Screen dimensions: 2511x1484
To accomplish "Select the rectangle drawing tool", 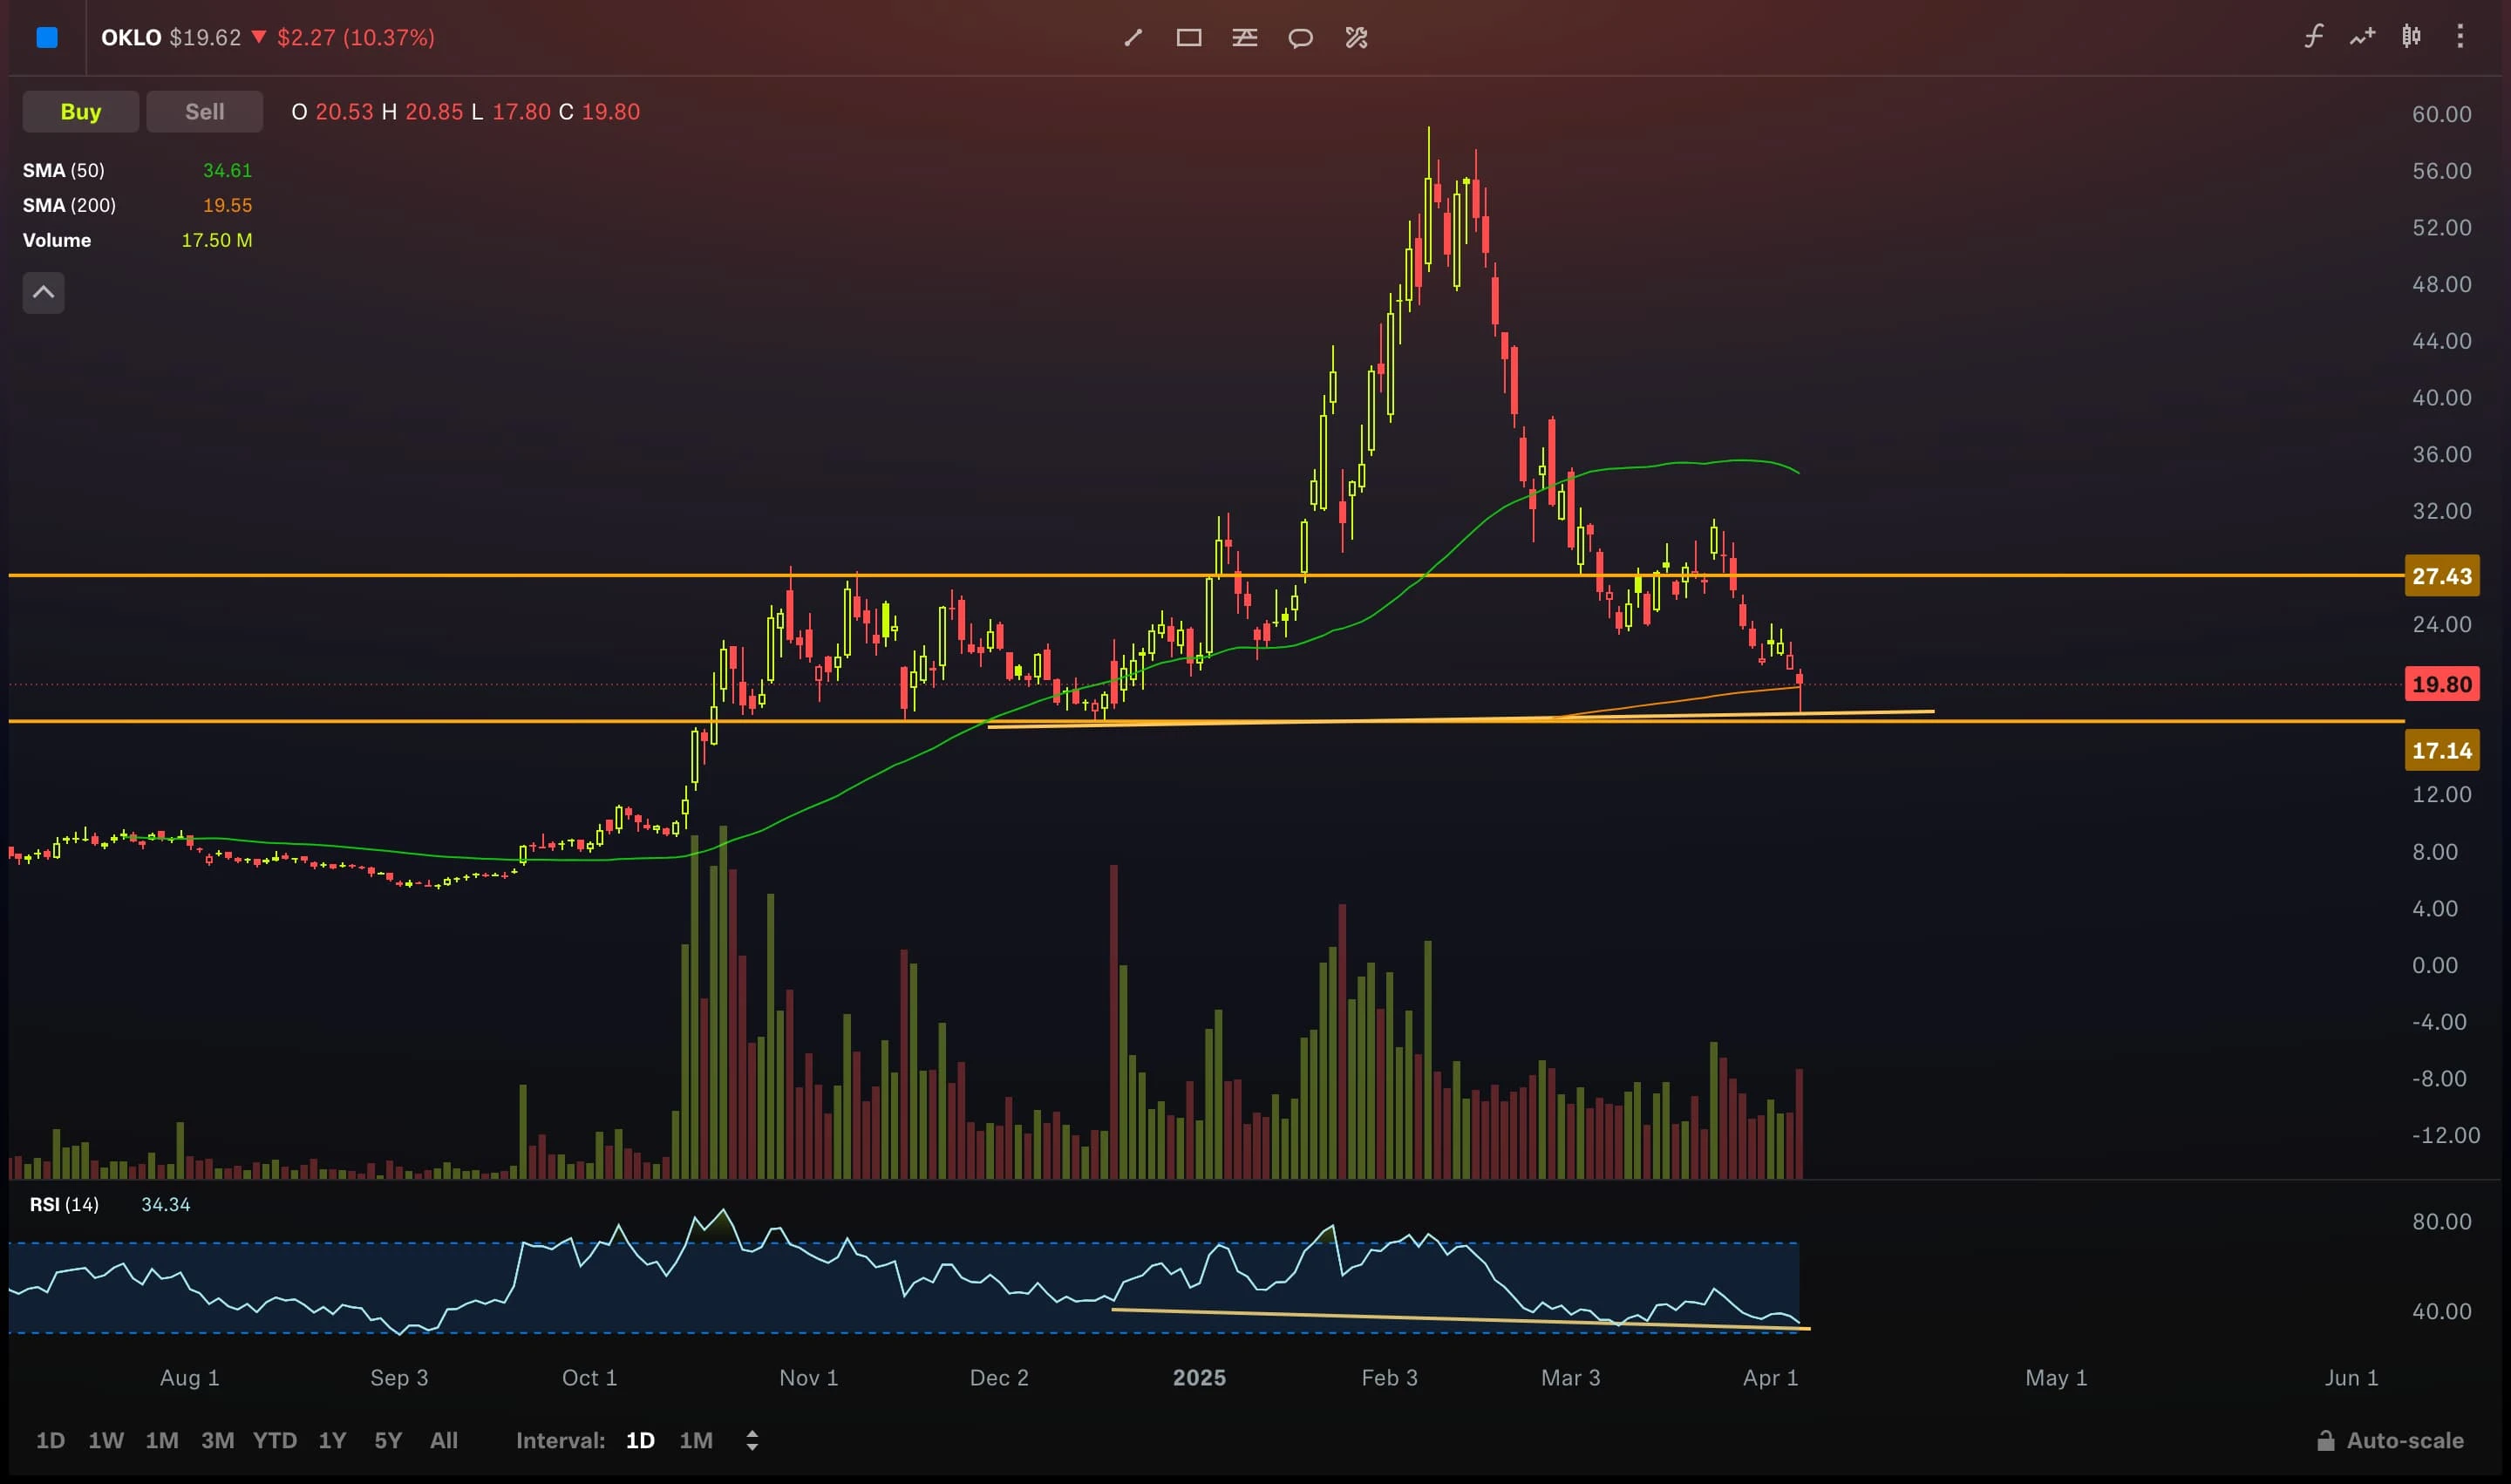I will (x=1189, y=38).
